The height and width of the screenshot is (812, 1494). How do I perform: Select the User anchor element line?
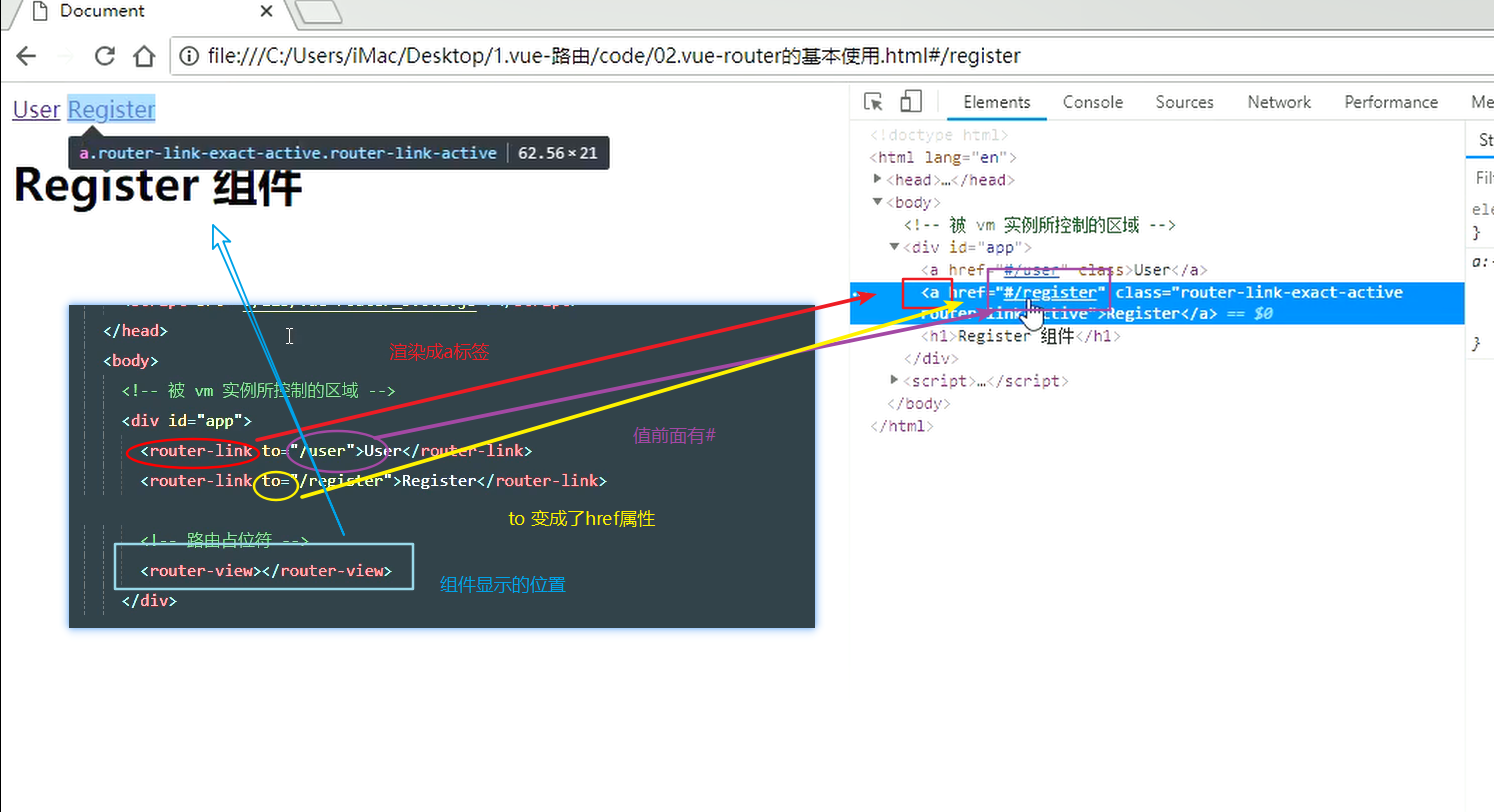click(1064, 270)
